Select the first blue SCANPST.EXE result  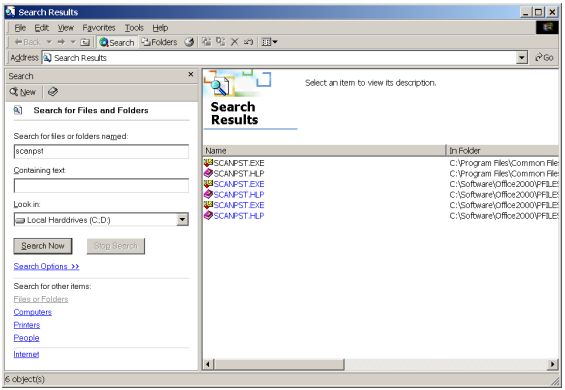(x=239, y=184)
